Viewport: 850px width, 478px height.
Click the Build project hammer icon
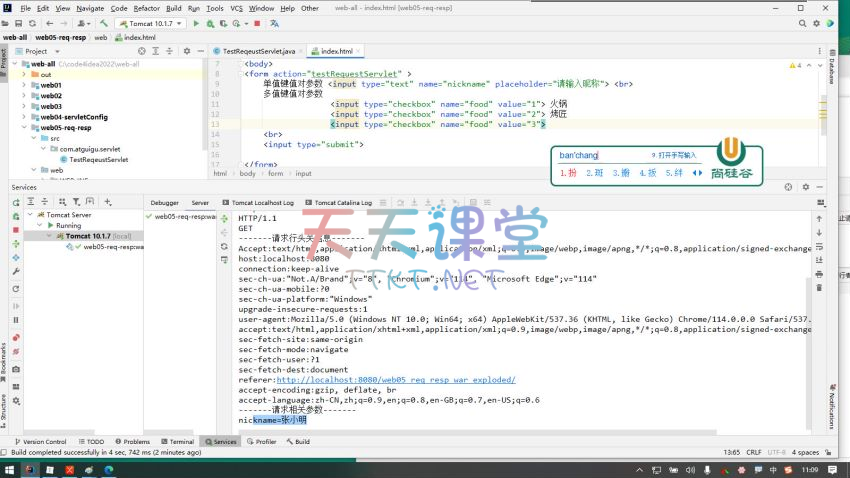click(105, 22)
